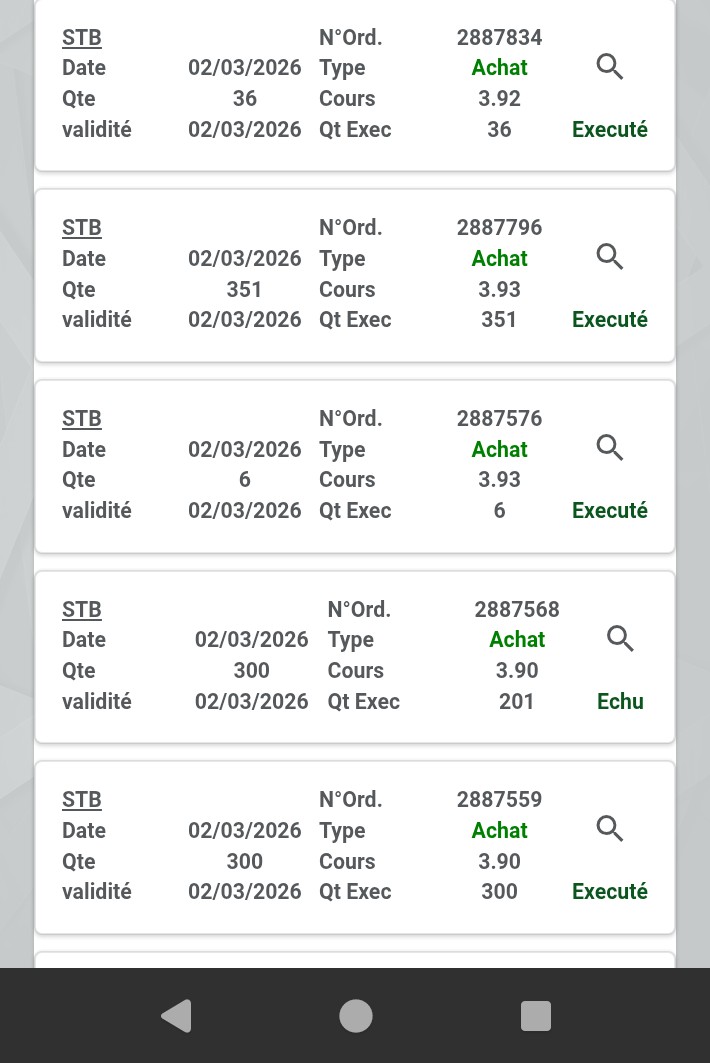
Task: Inspect order 2887568 via magnifier icon
Action: click(620, 639)
